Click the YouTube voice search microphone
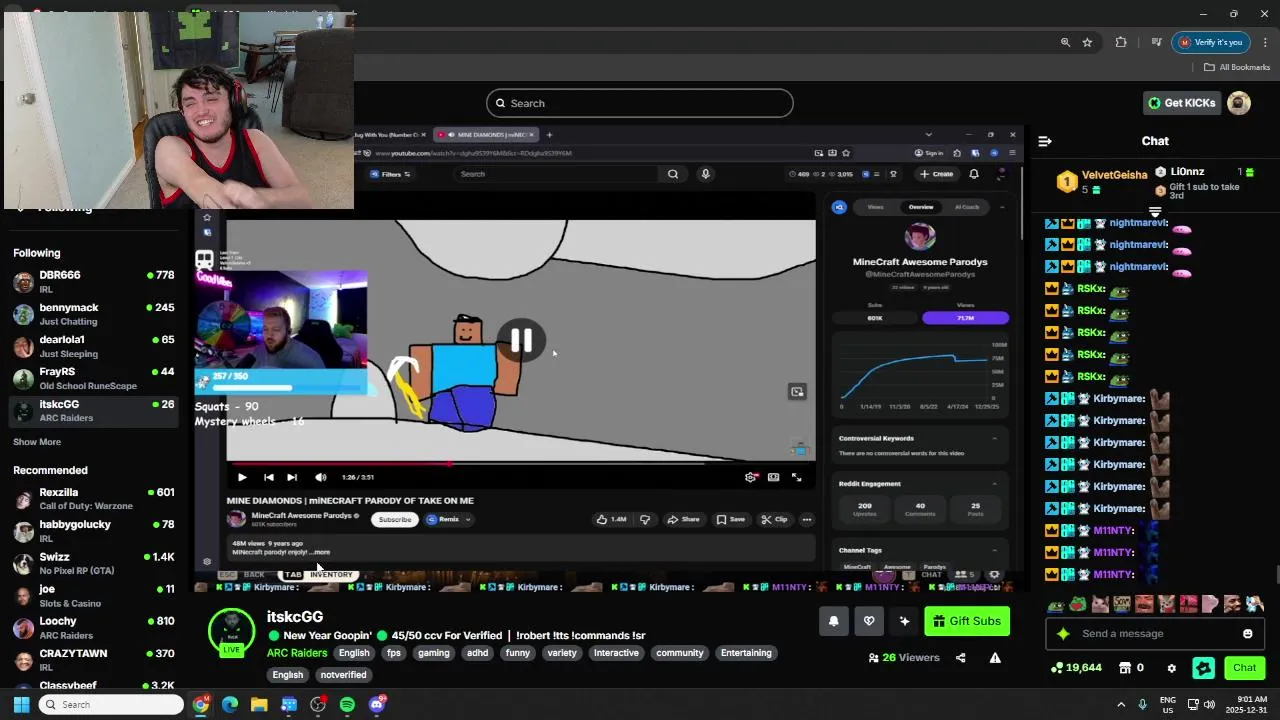The image size is (1280, 720). point(705,174)
